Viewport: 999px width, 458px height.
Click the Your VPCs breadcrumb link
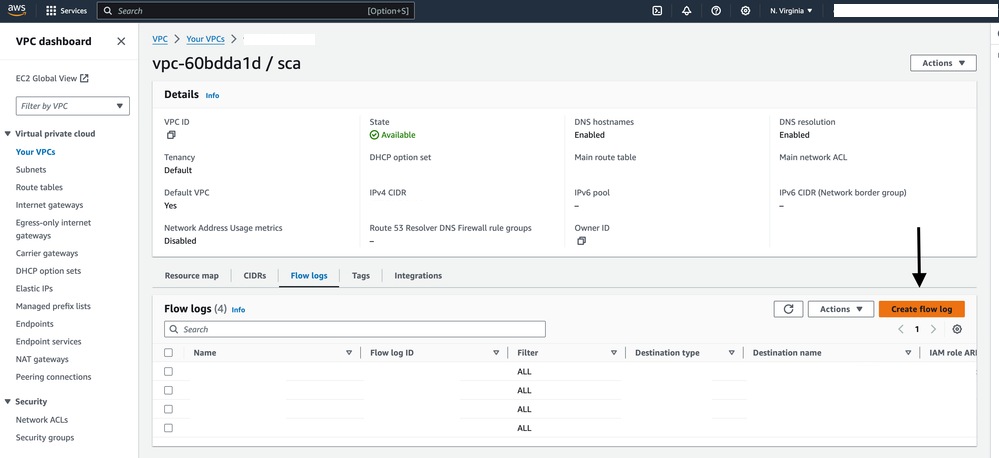point(205,39)
